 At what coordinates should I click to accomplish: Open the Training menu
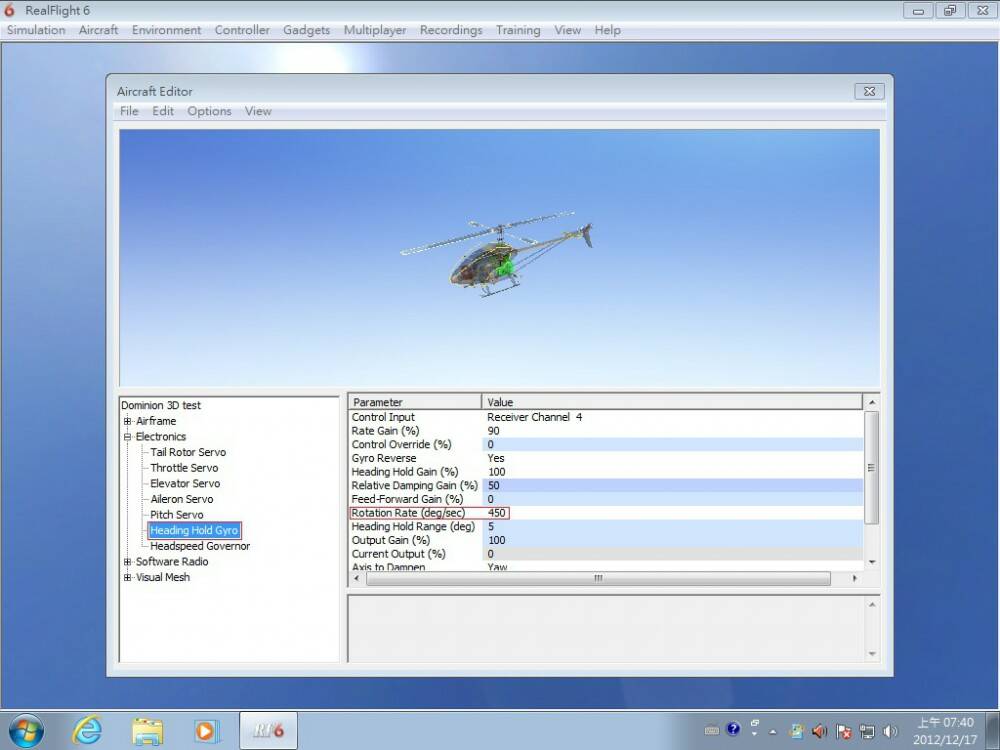518,30
